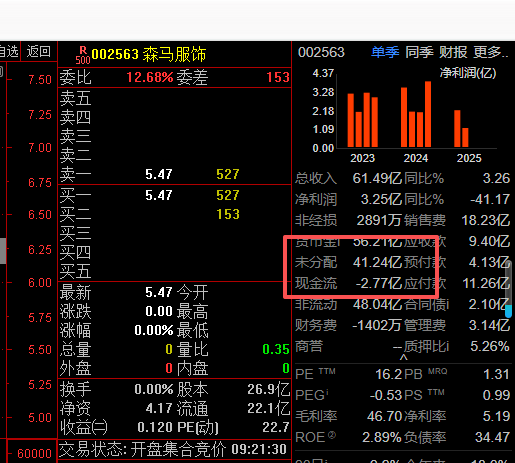Click the 002563 code in the finance panel
Screen dimensions: 515x463
tap(321, 52)
